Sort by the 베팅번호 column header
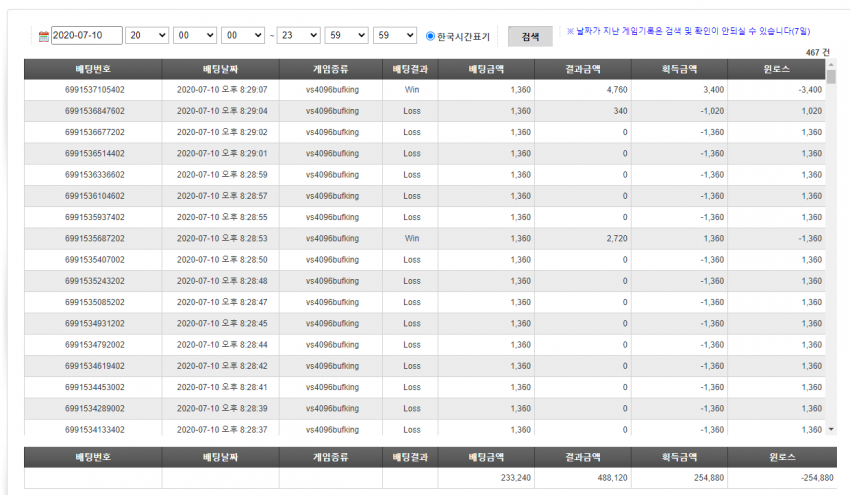Viewport: 850px width, 495px height. pyautogui.click(x=93, y=69)
